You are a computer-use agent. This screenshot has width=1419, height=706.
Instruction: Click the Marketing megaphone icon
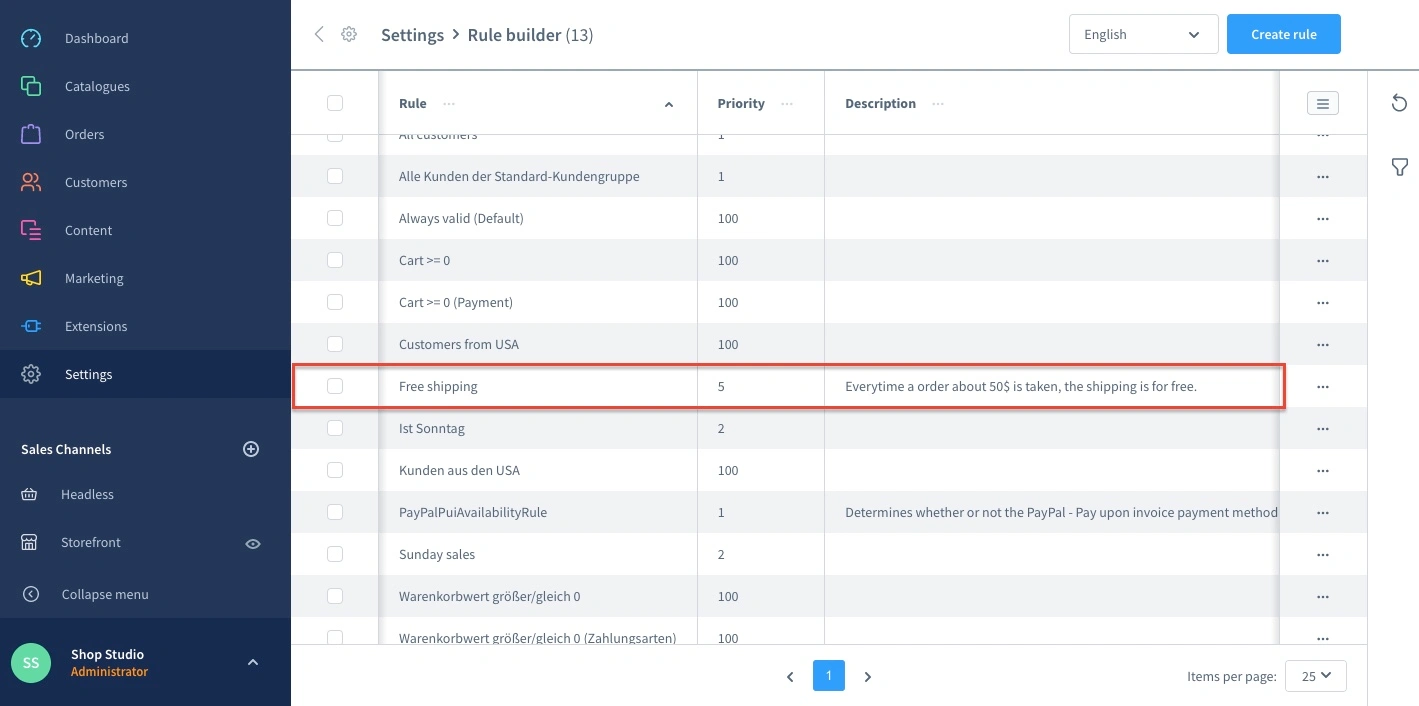click(x=31, y=278)
